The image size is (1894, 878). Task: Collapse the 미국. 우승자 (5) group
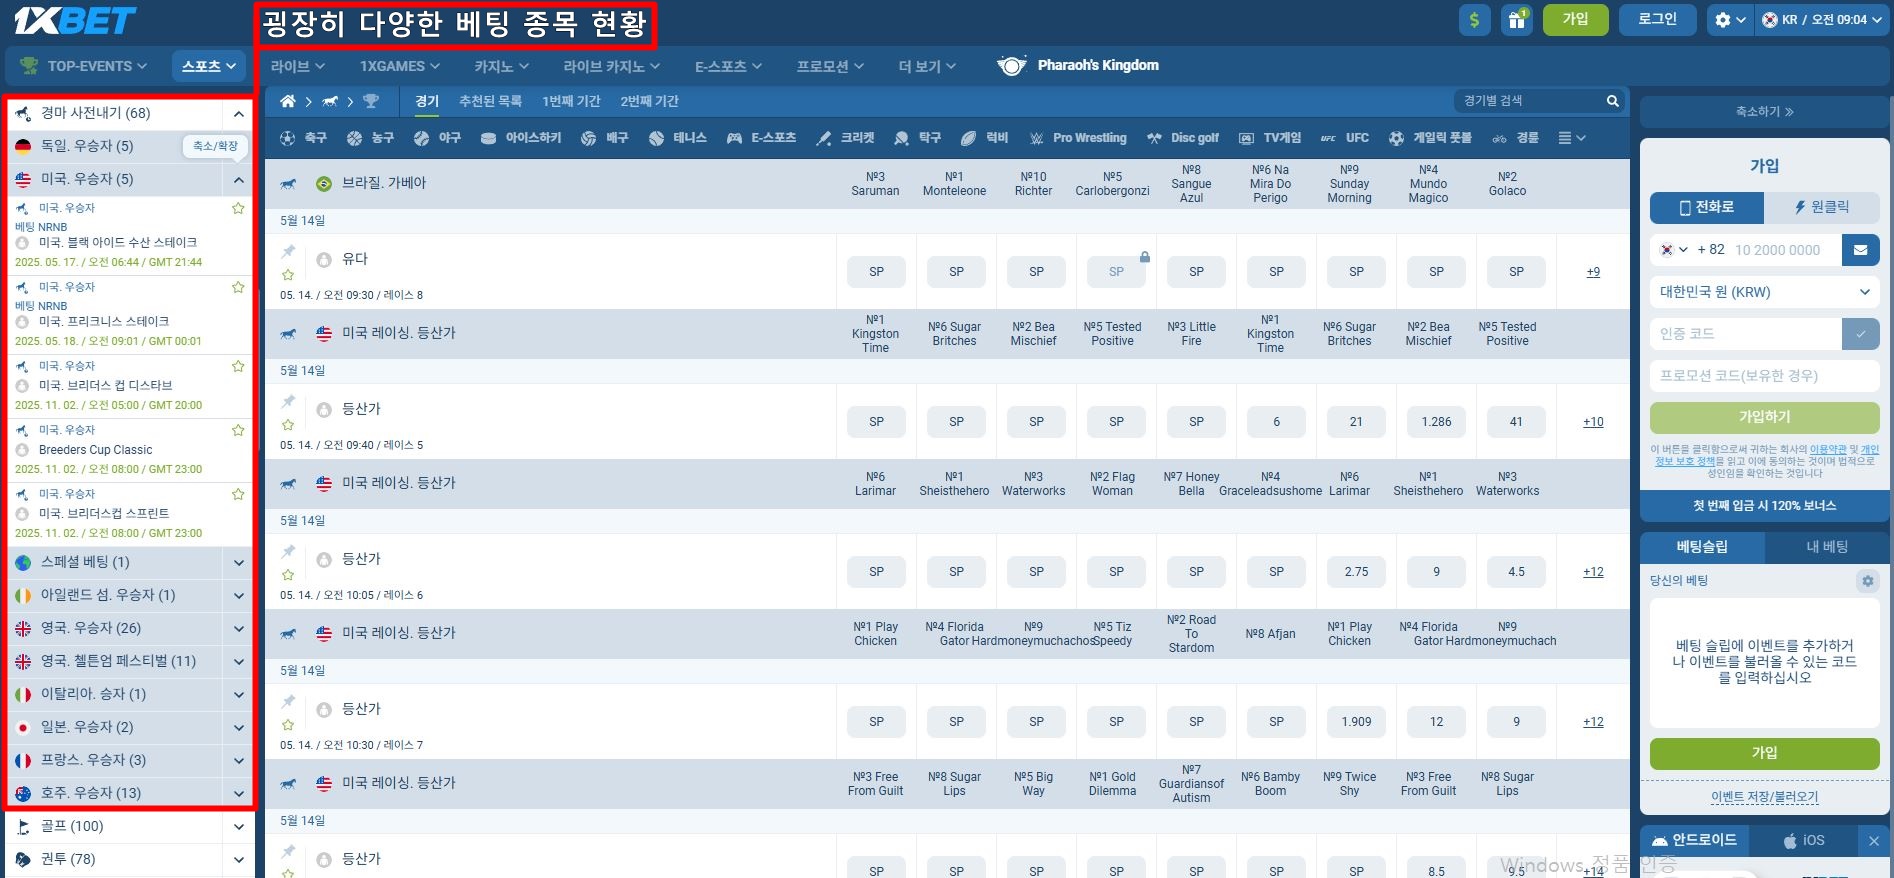(x=239, y=180)
